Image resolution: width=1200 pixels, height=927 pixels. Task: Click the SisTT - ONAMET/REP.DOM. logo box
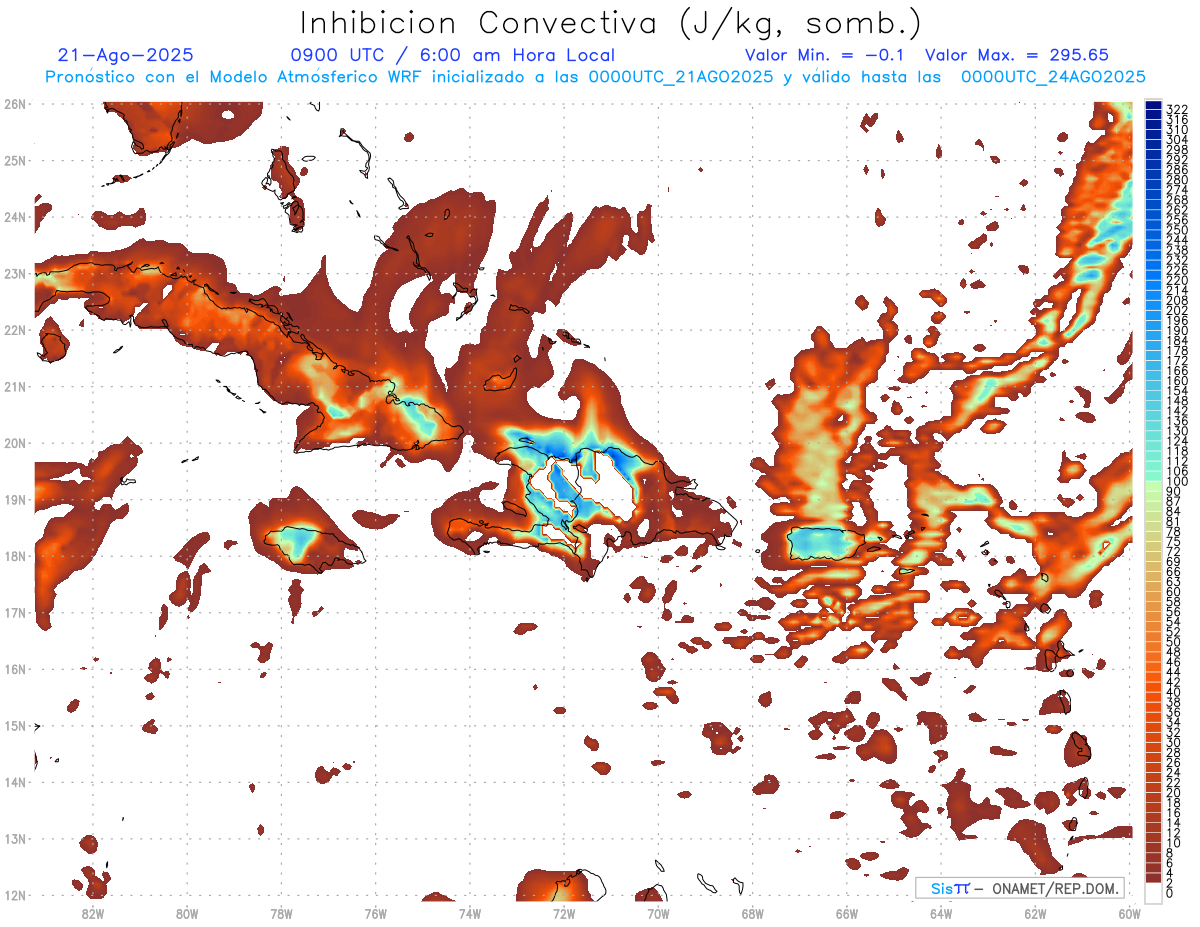click(x=1020, y=888)
